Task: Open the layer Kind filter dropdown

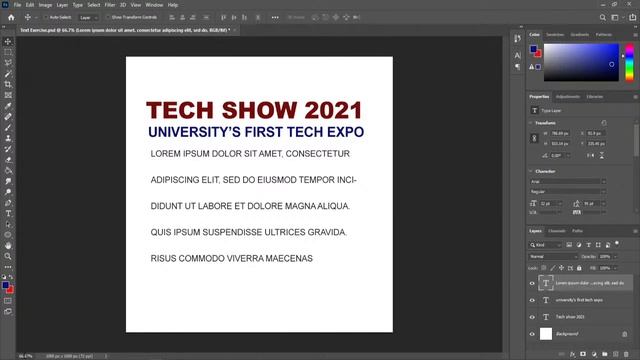Action: pos(546,245)
